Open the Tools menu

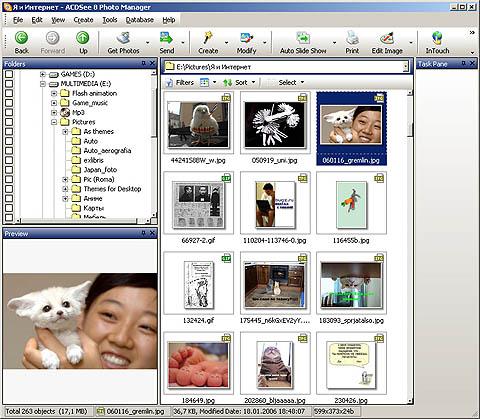coord(110,20)
